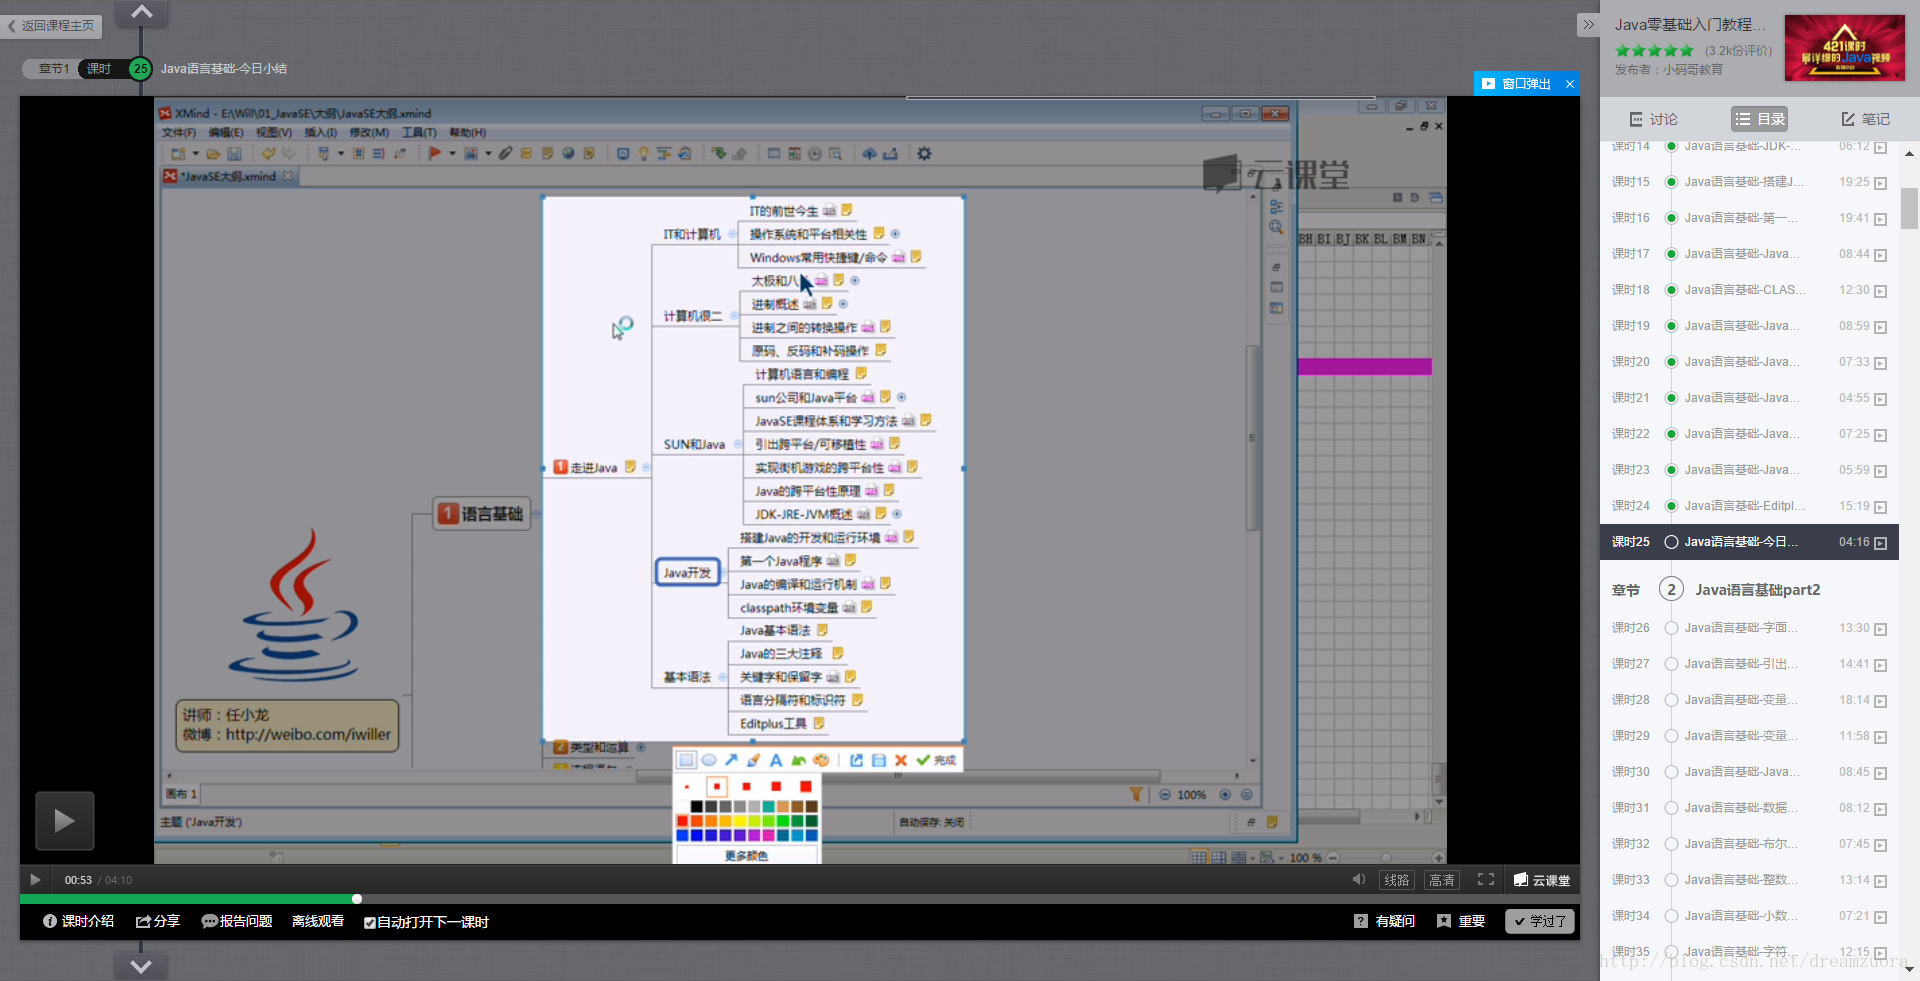Click the play icon for 课时20

tap(1880, 363)
